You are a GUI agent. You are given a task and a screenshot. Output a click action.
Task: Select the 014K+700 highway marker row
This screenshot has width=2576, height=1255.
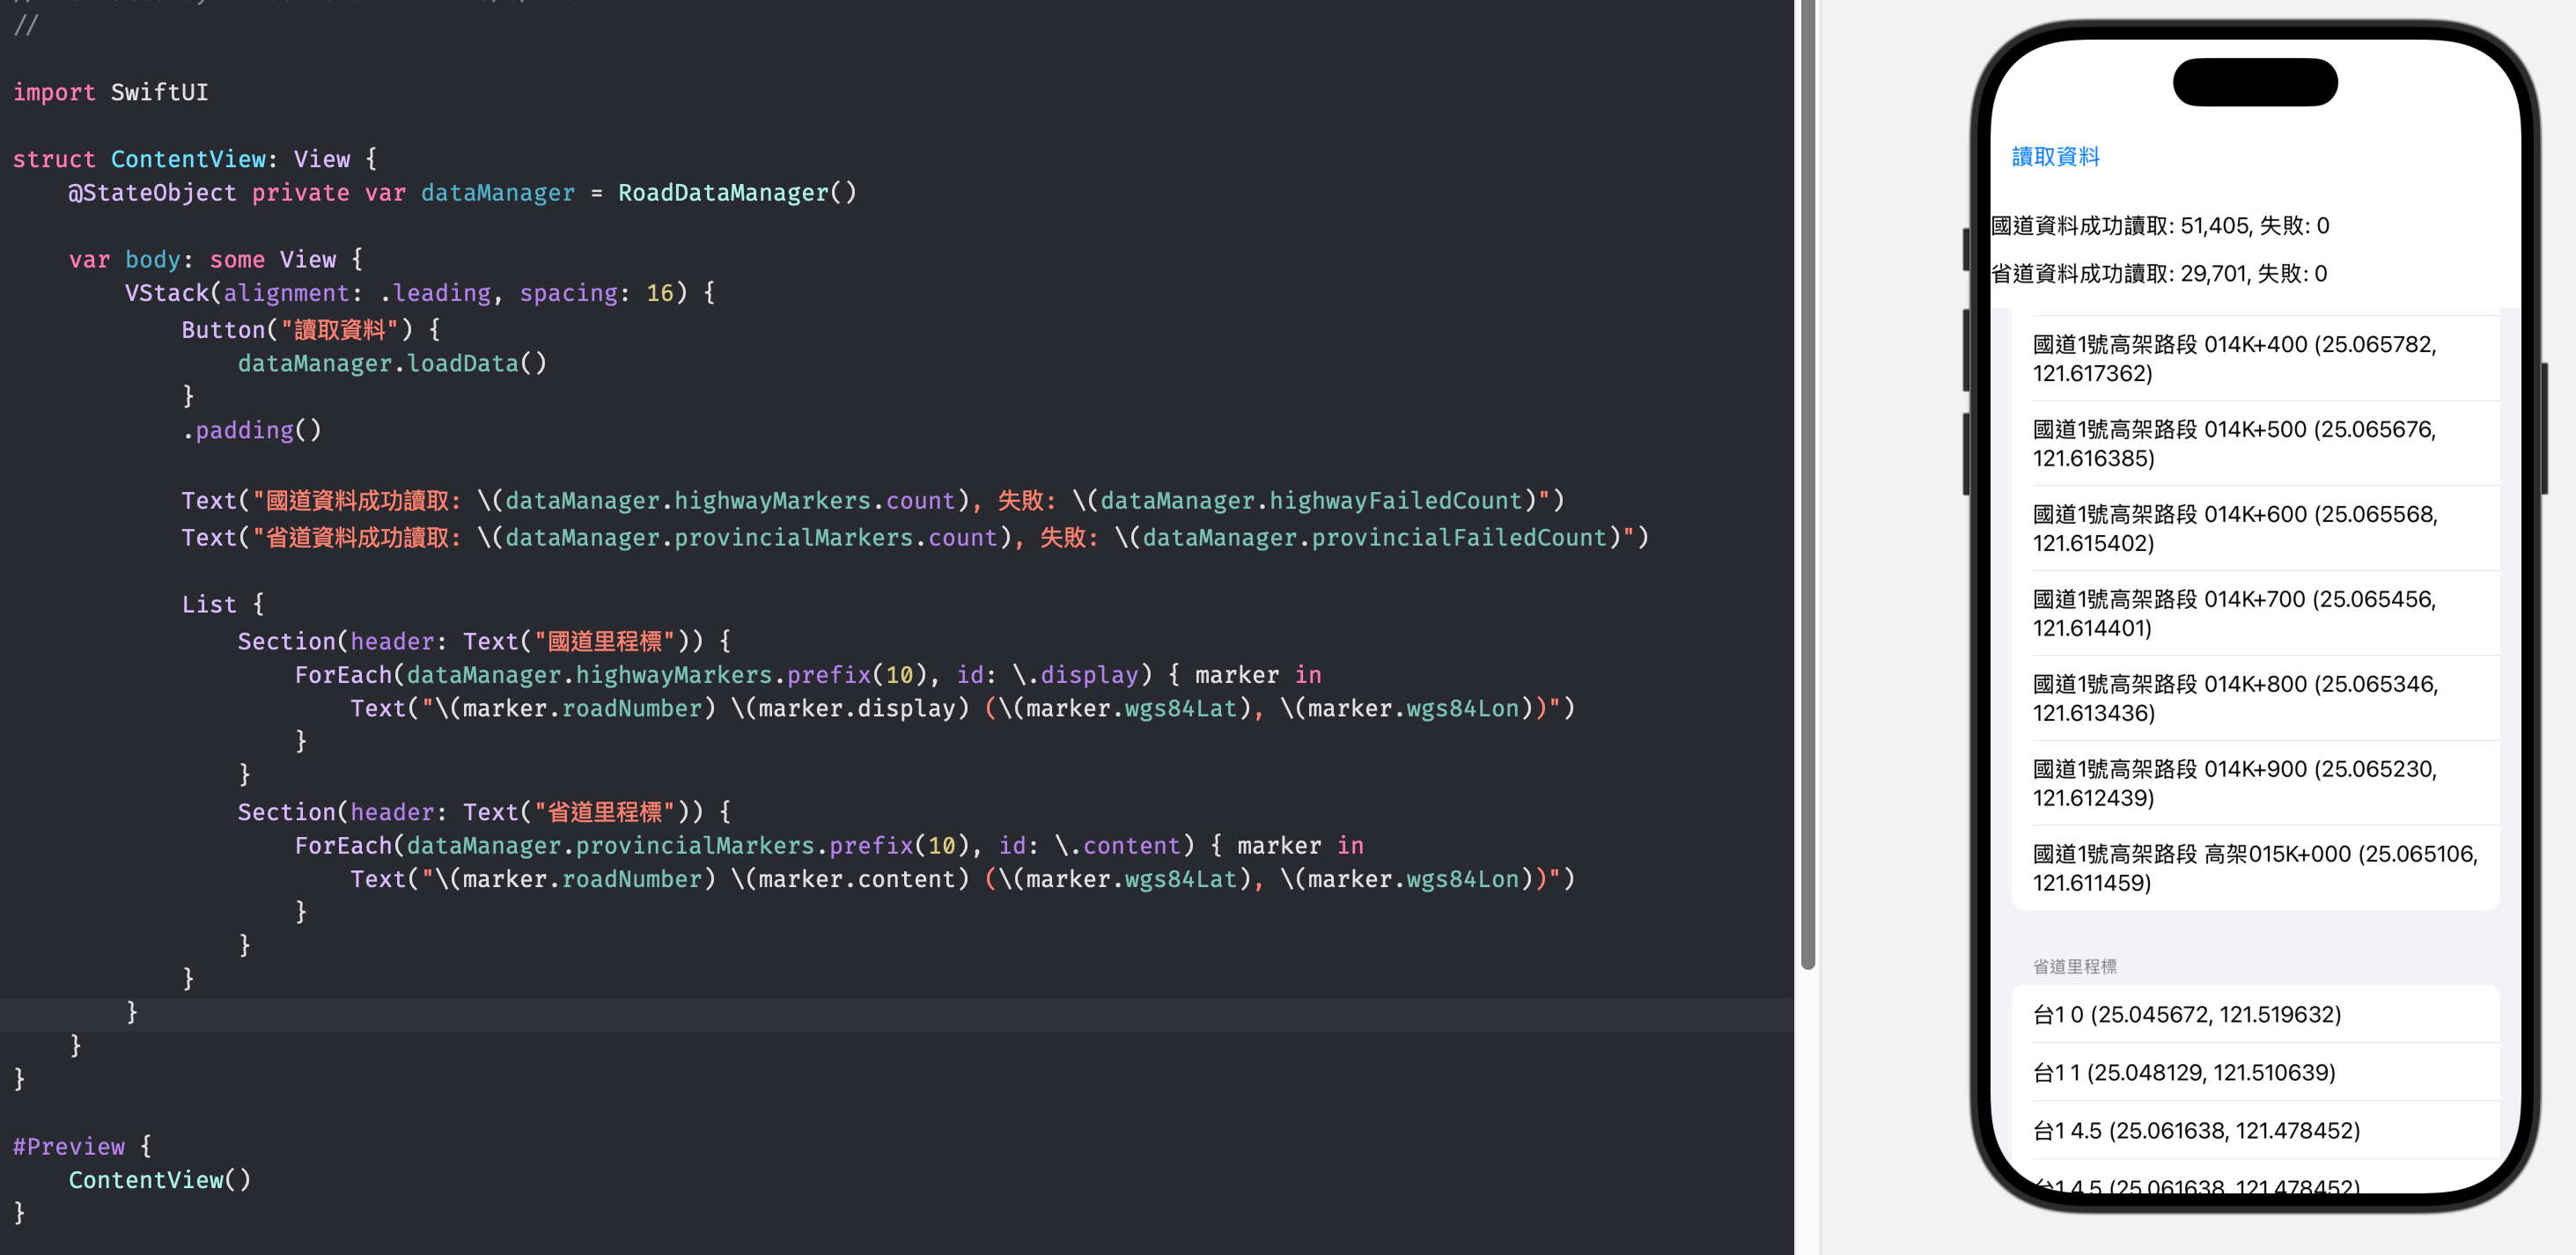pyautogui.click(x=2234, y=613)
